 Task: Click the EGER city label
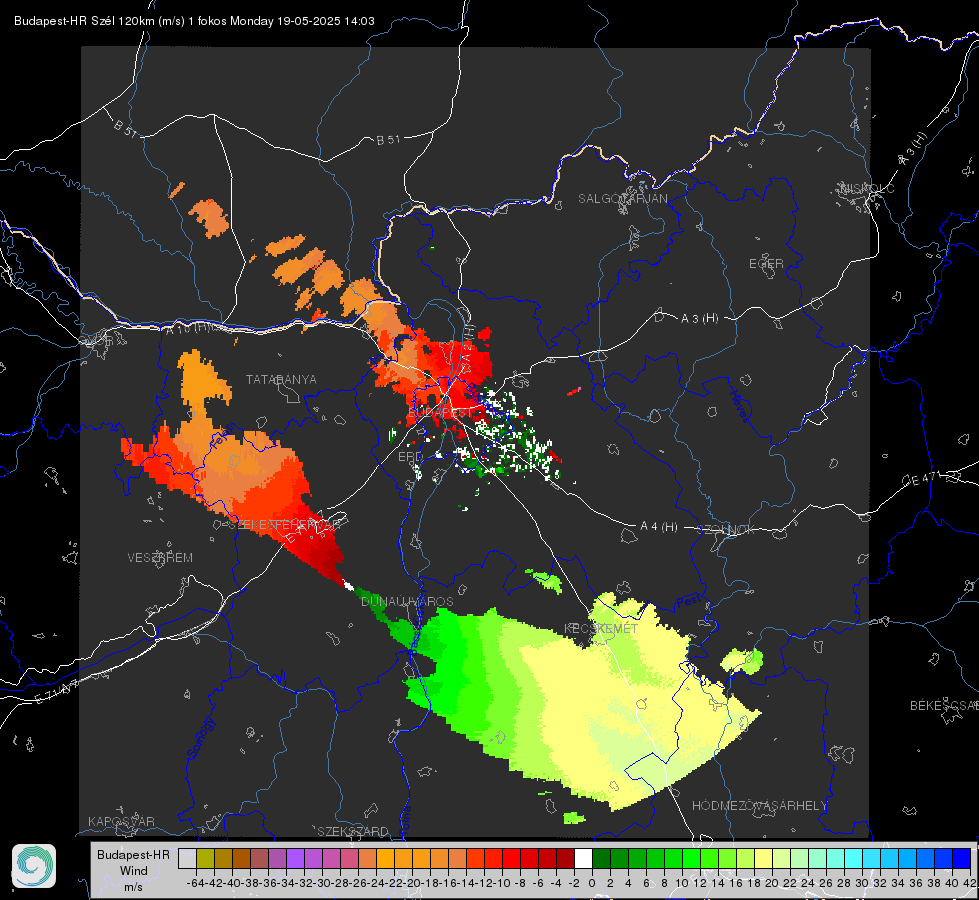tap(766, 264)
